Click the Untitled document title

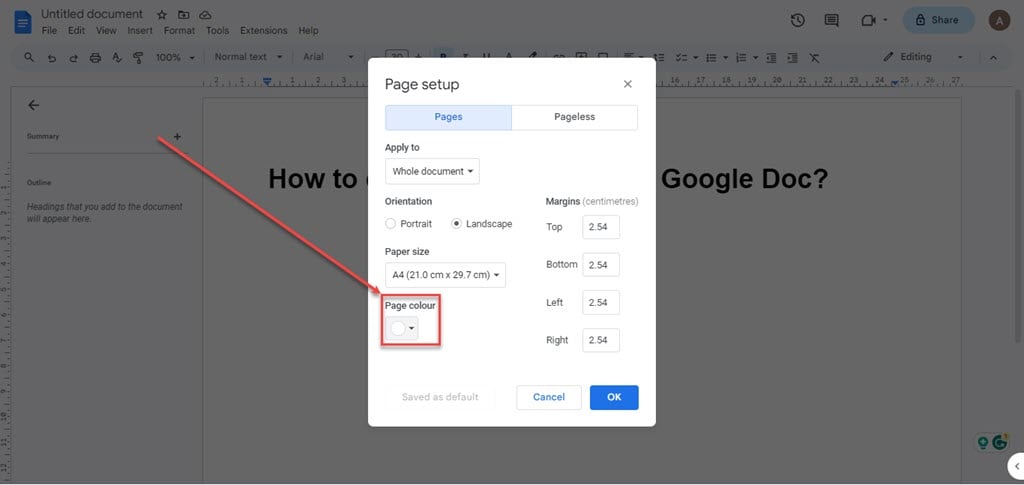(91, 14)
